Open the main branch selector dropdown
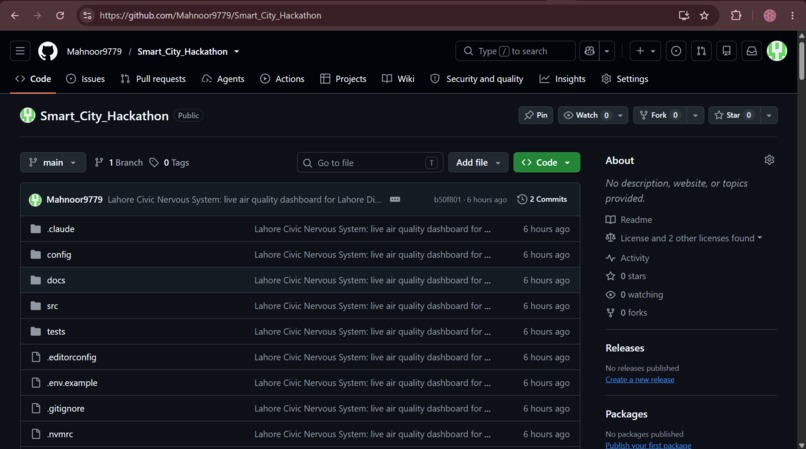 point(53,163)
